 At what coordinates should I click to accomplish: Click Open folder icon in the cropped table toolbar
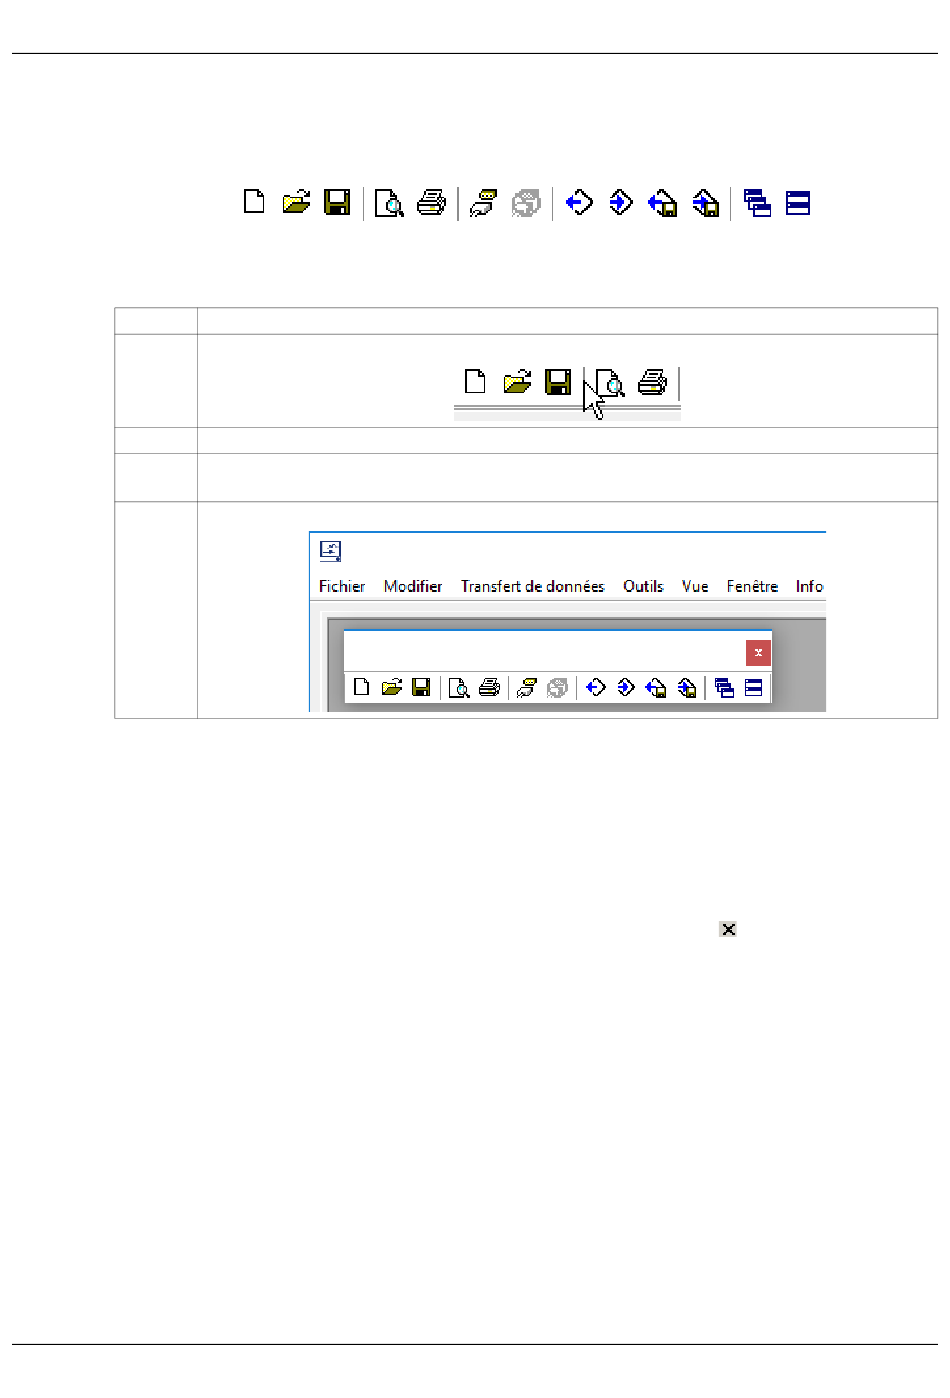tap(517, 381)
